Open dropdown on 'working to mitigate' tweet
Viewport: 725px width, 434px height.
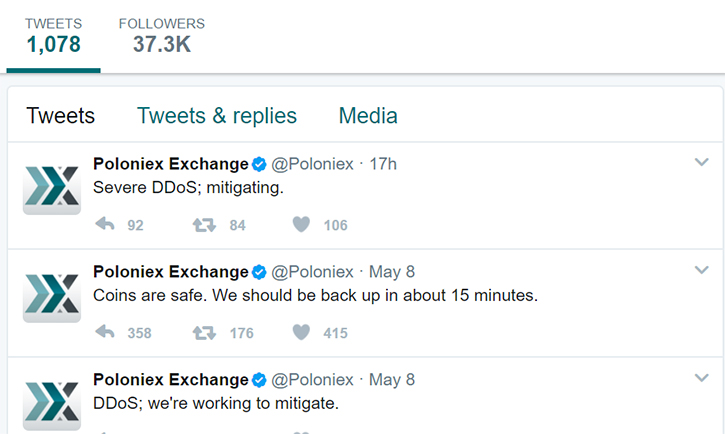[701, 378]
